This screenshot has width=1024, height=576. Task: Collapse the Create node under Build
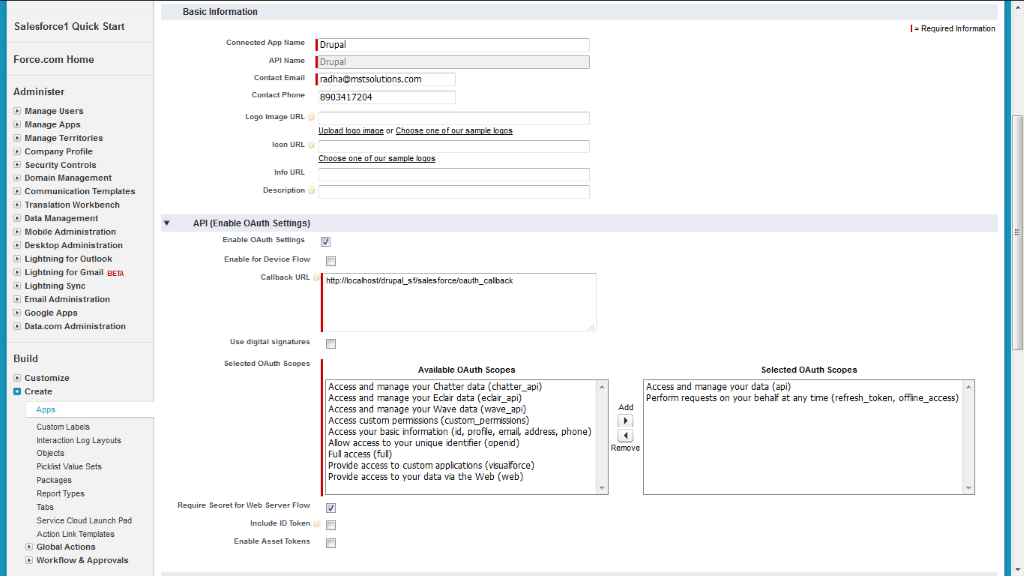pos(17,392)
